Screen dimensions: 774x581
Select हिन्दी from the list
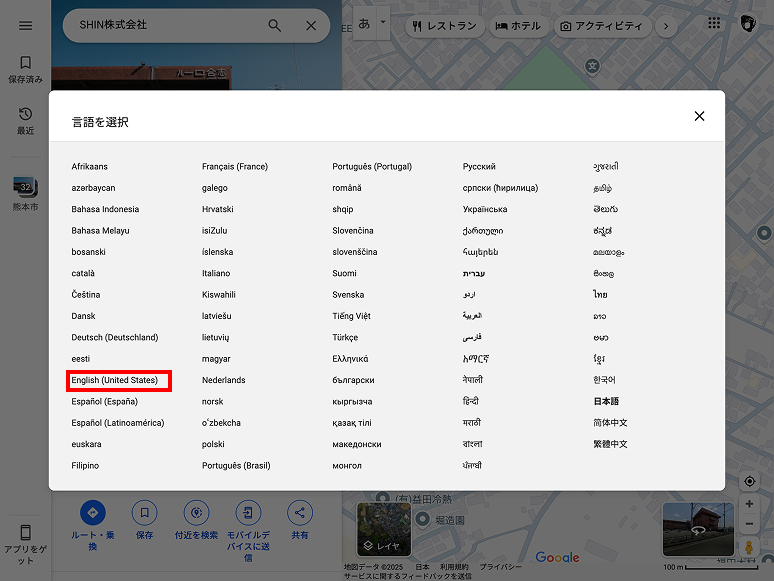pyautogui.click(x=470, y=401)
